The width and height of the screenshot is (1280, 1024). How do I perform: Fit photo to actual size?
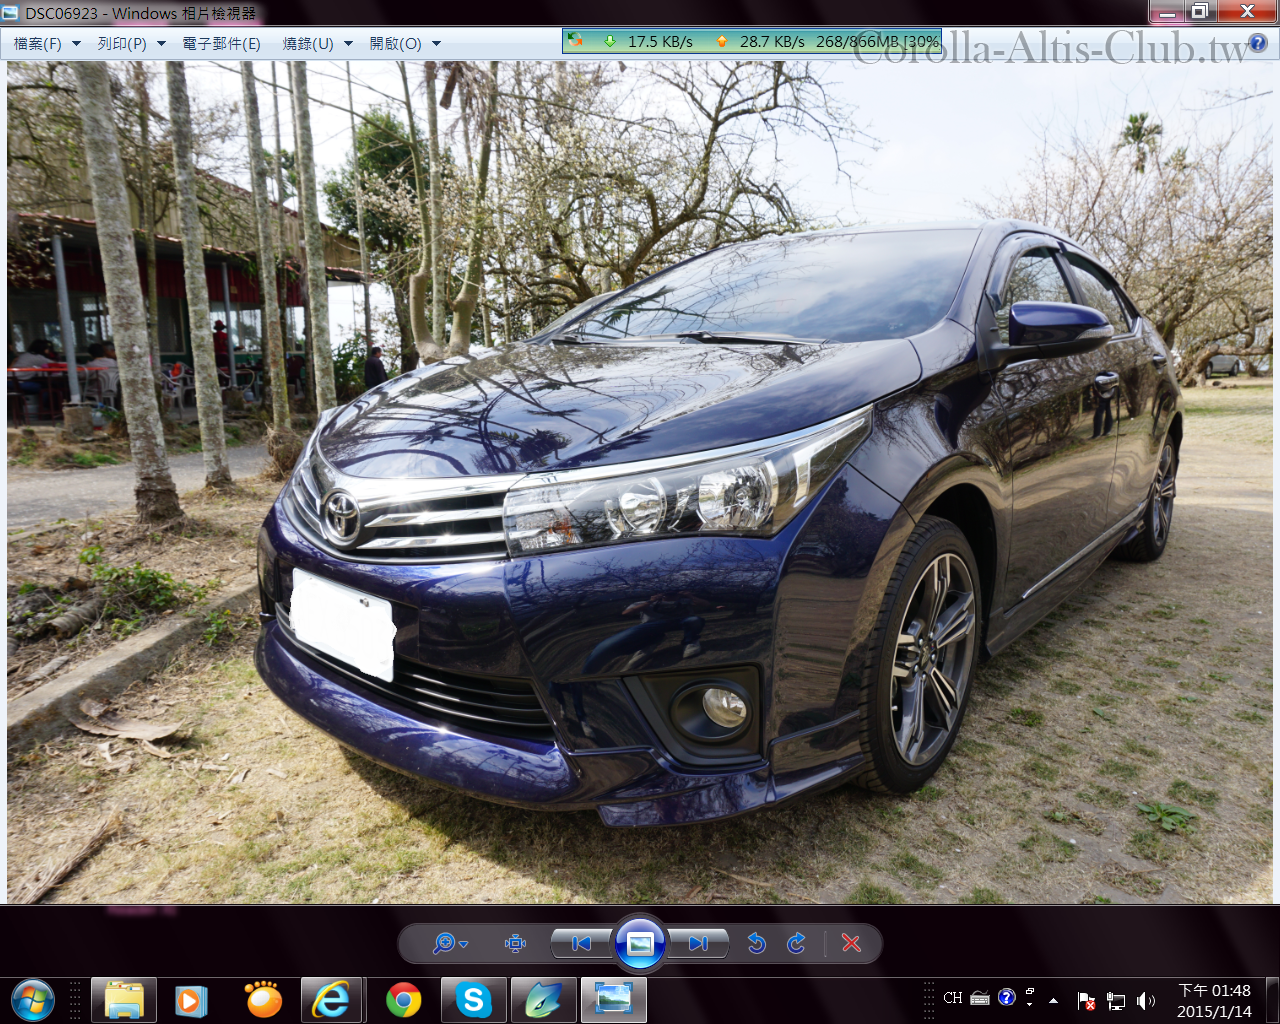pyautogui.click(x=515, y=943)
